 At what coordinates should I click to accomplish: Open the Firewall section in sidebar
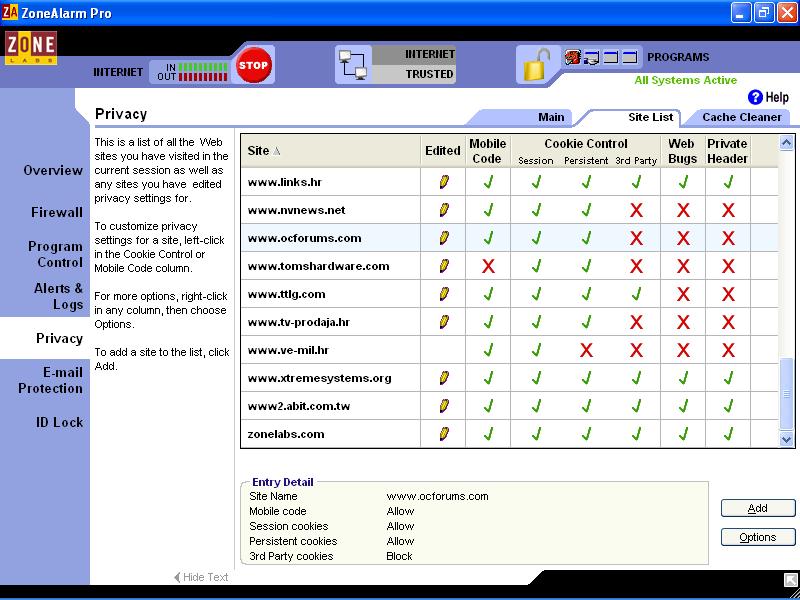tap(56, 212)
